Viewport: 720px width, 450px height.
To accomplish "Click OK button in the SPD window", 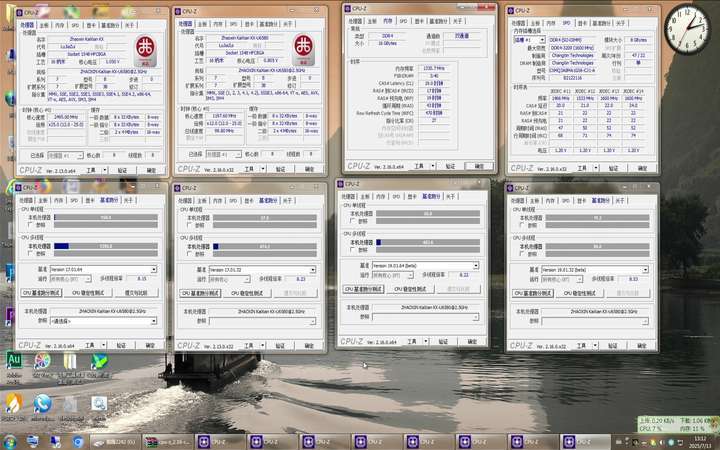I will click(x=642, y=168).
